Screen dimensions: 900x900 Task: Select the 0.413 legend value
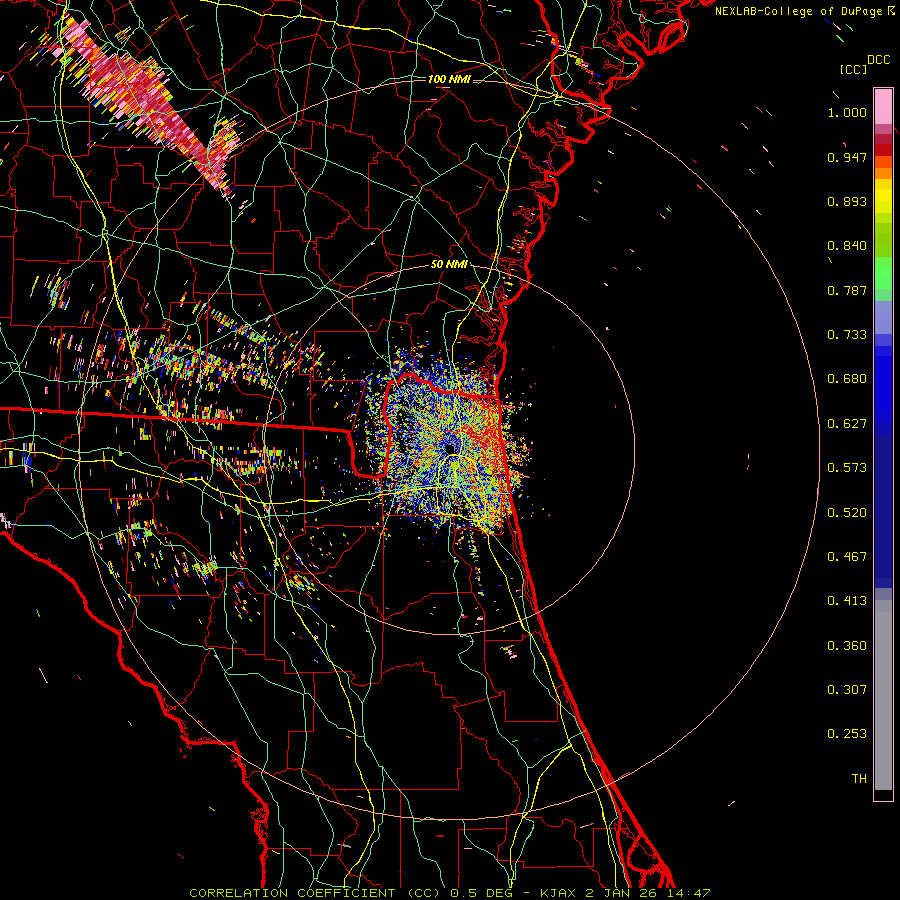tap(847, 601)
